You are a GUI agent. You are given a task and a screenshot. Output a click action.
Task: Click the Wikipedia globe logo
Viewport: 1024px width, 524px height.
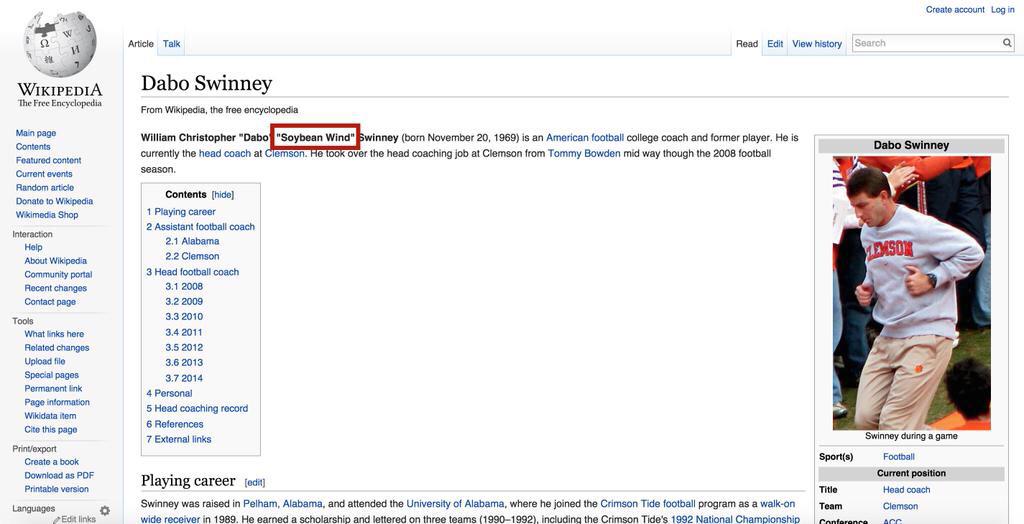pos(59,44)
